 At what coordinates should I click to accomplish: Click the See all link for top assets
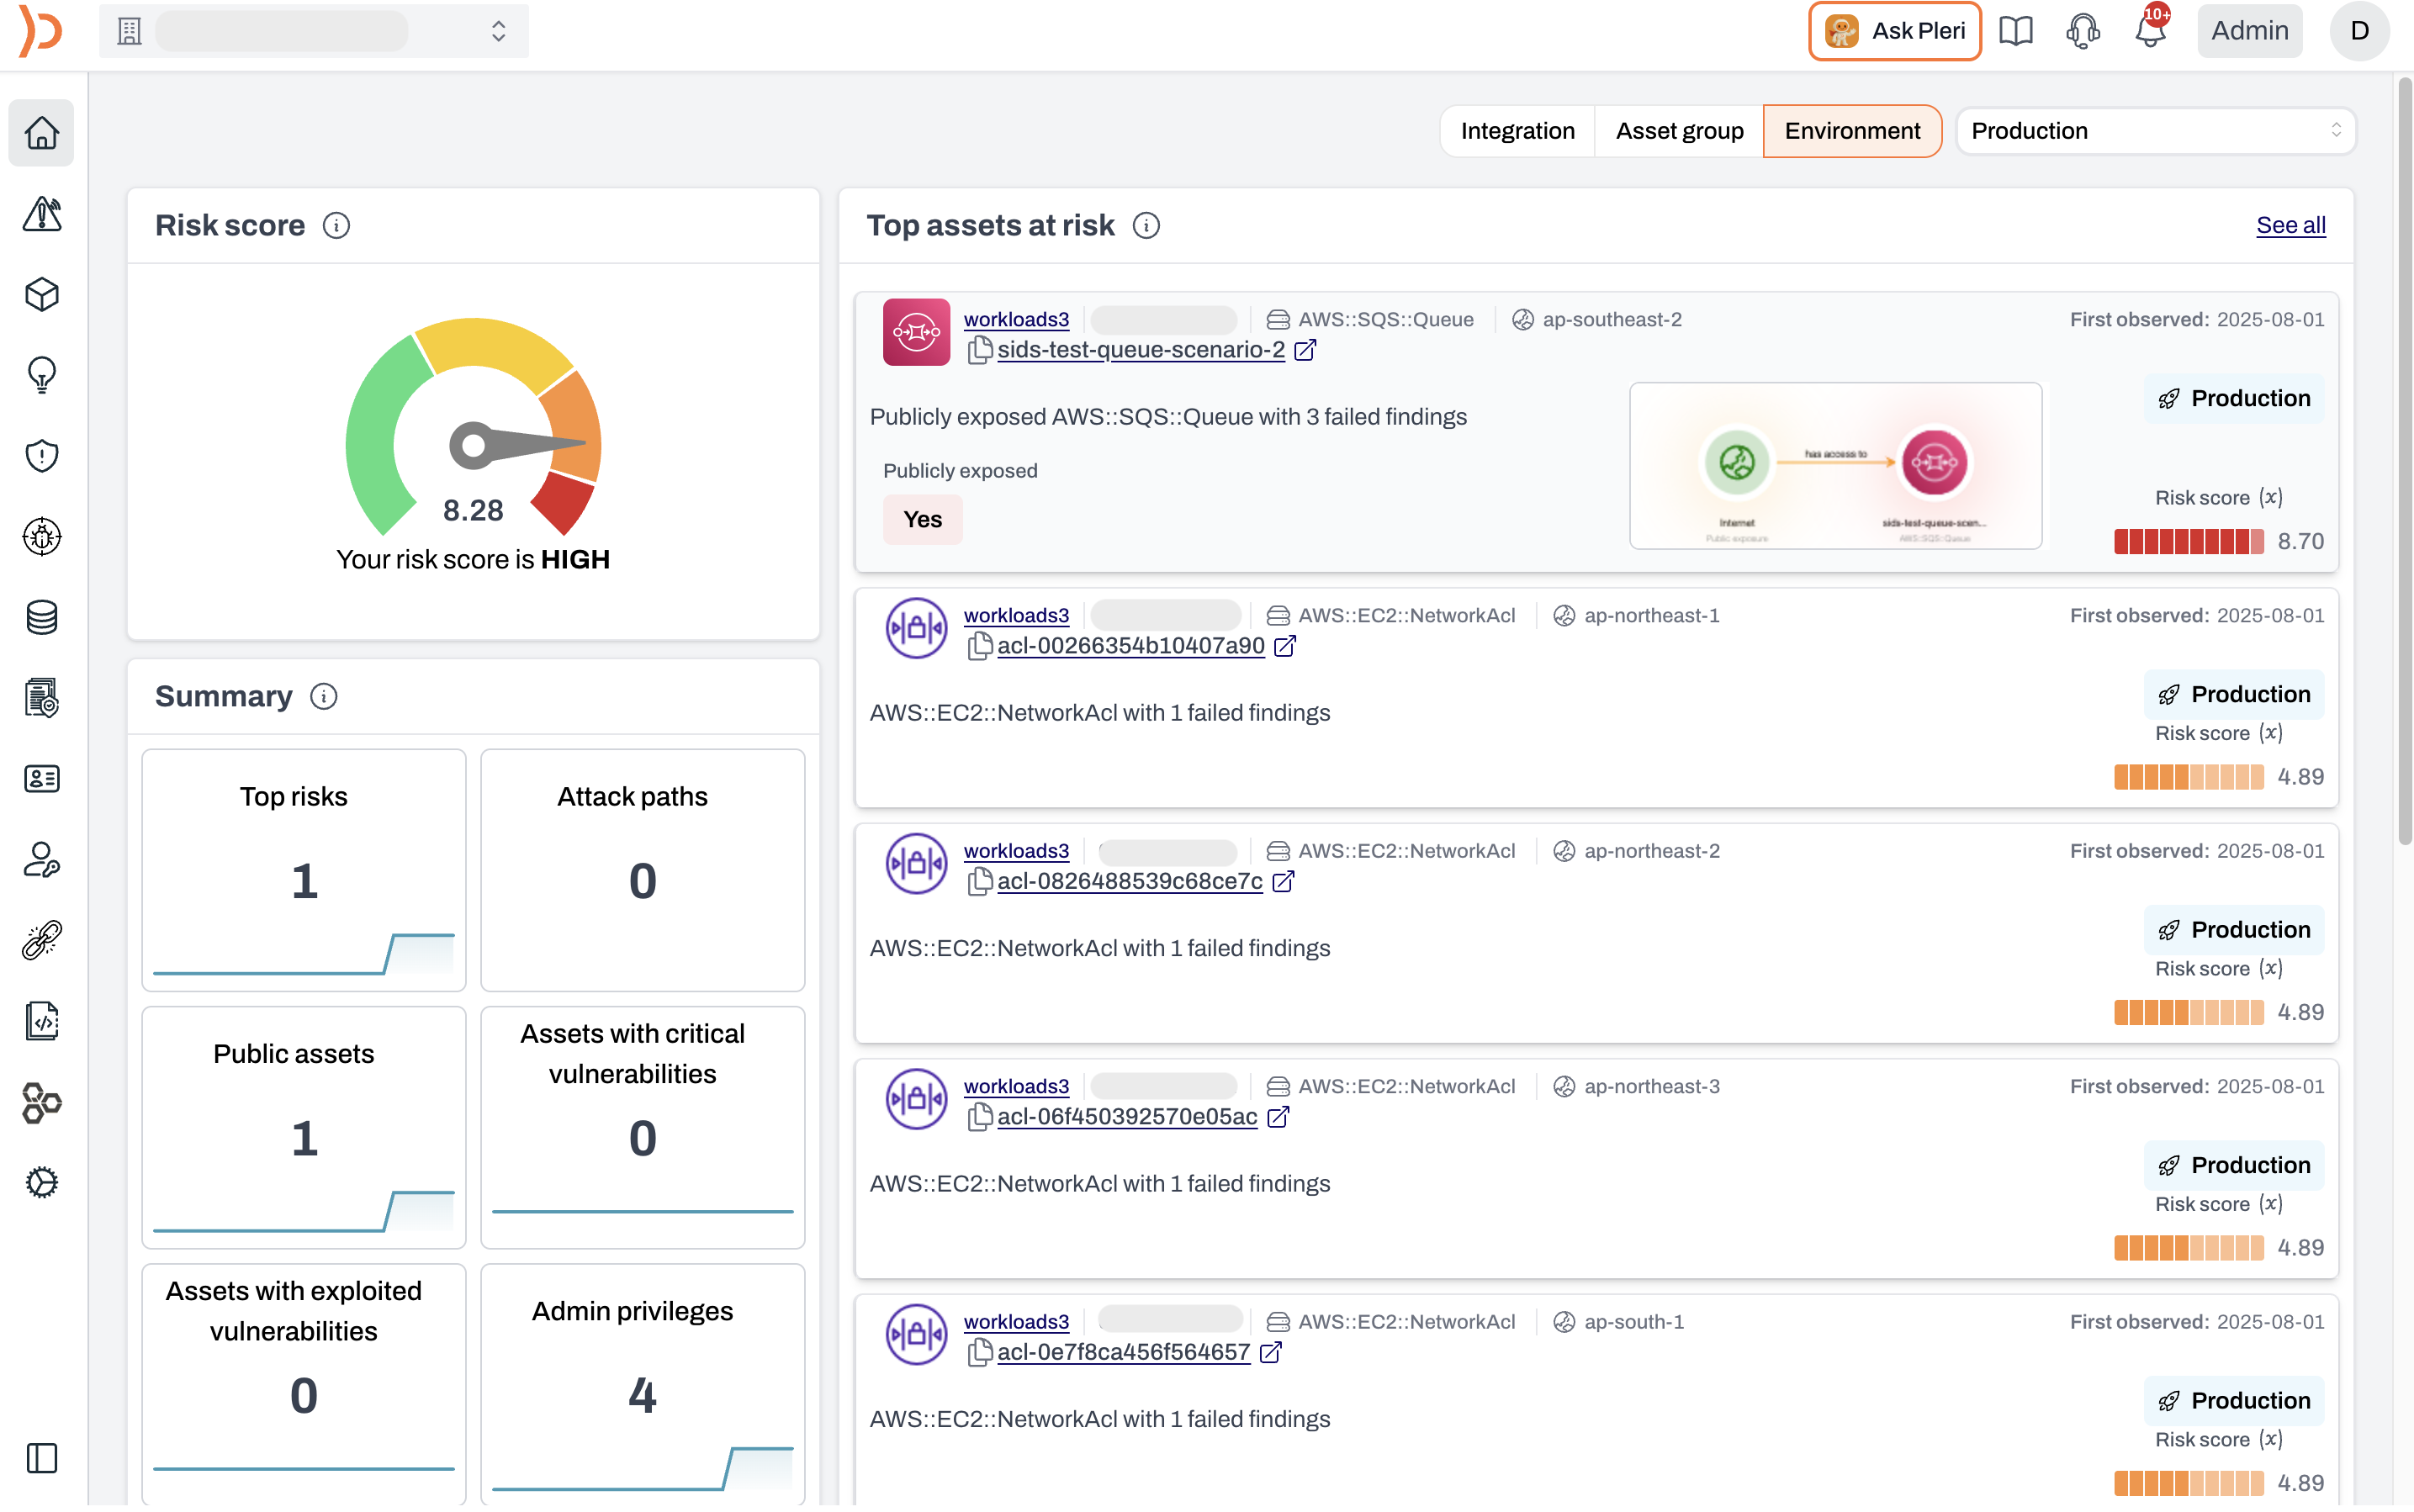[x=2290, y=225]
